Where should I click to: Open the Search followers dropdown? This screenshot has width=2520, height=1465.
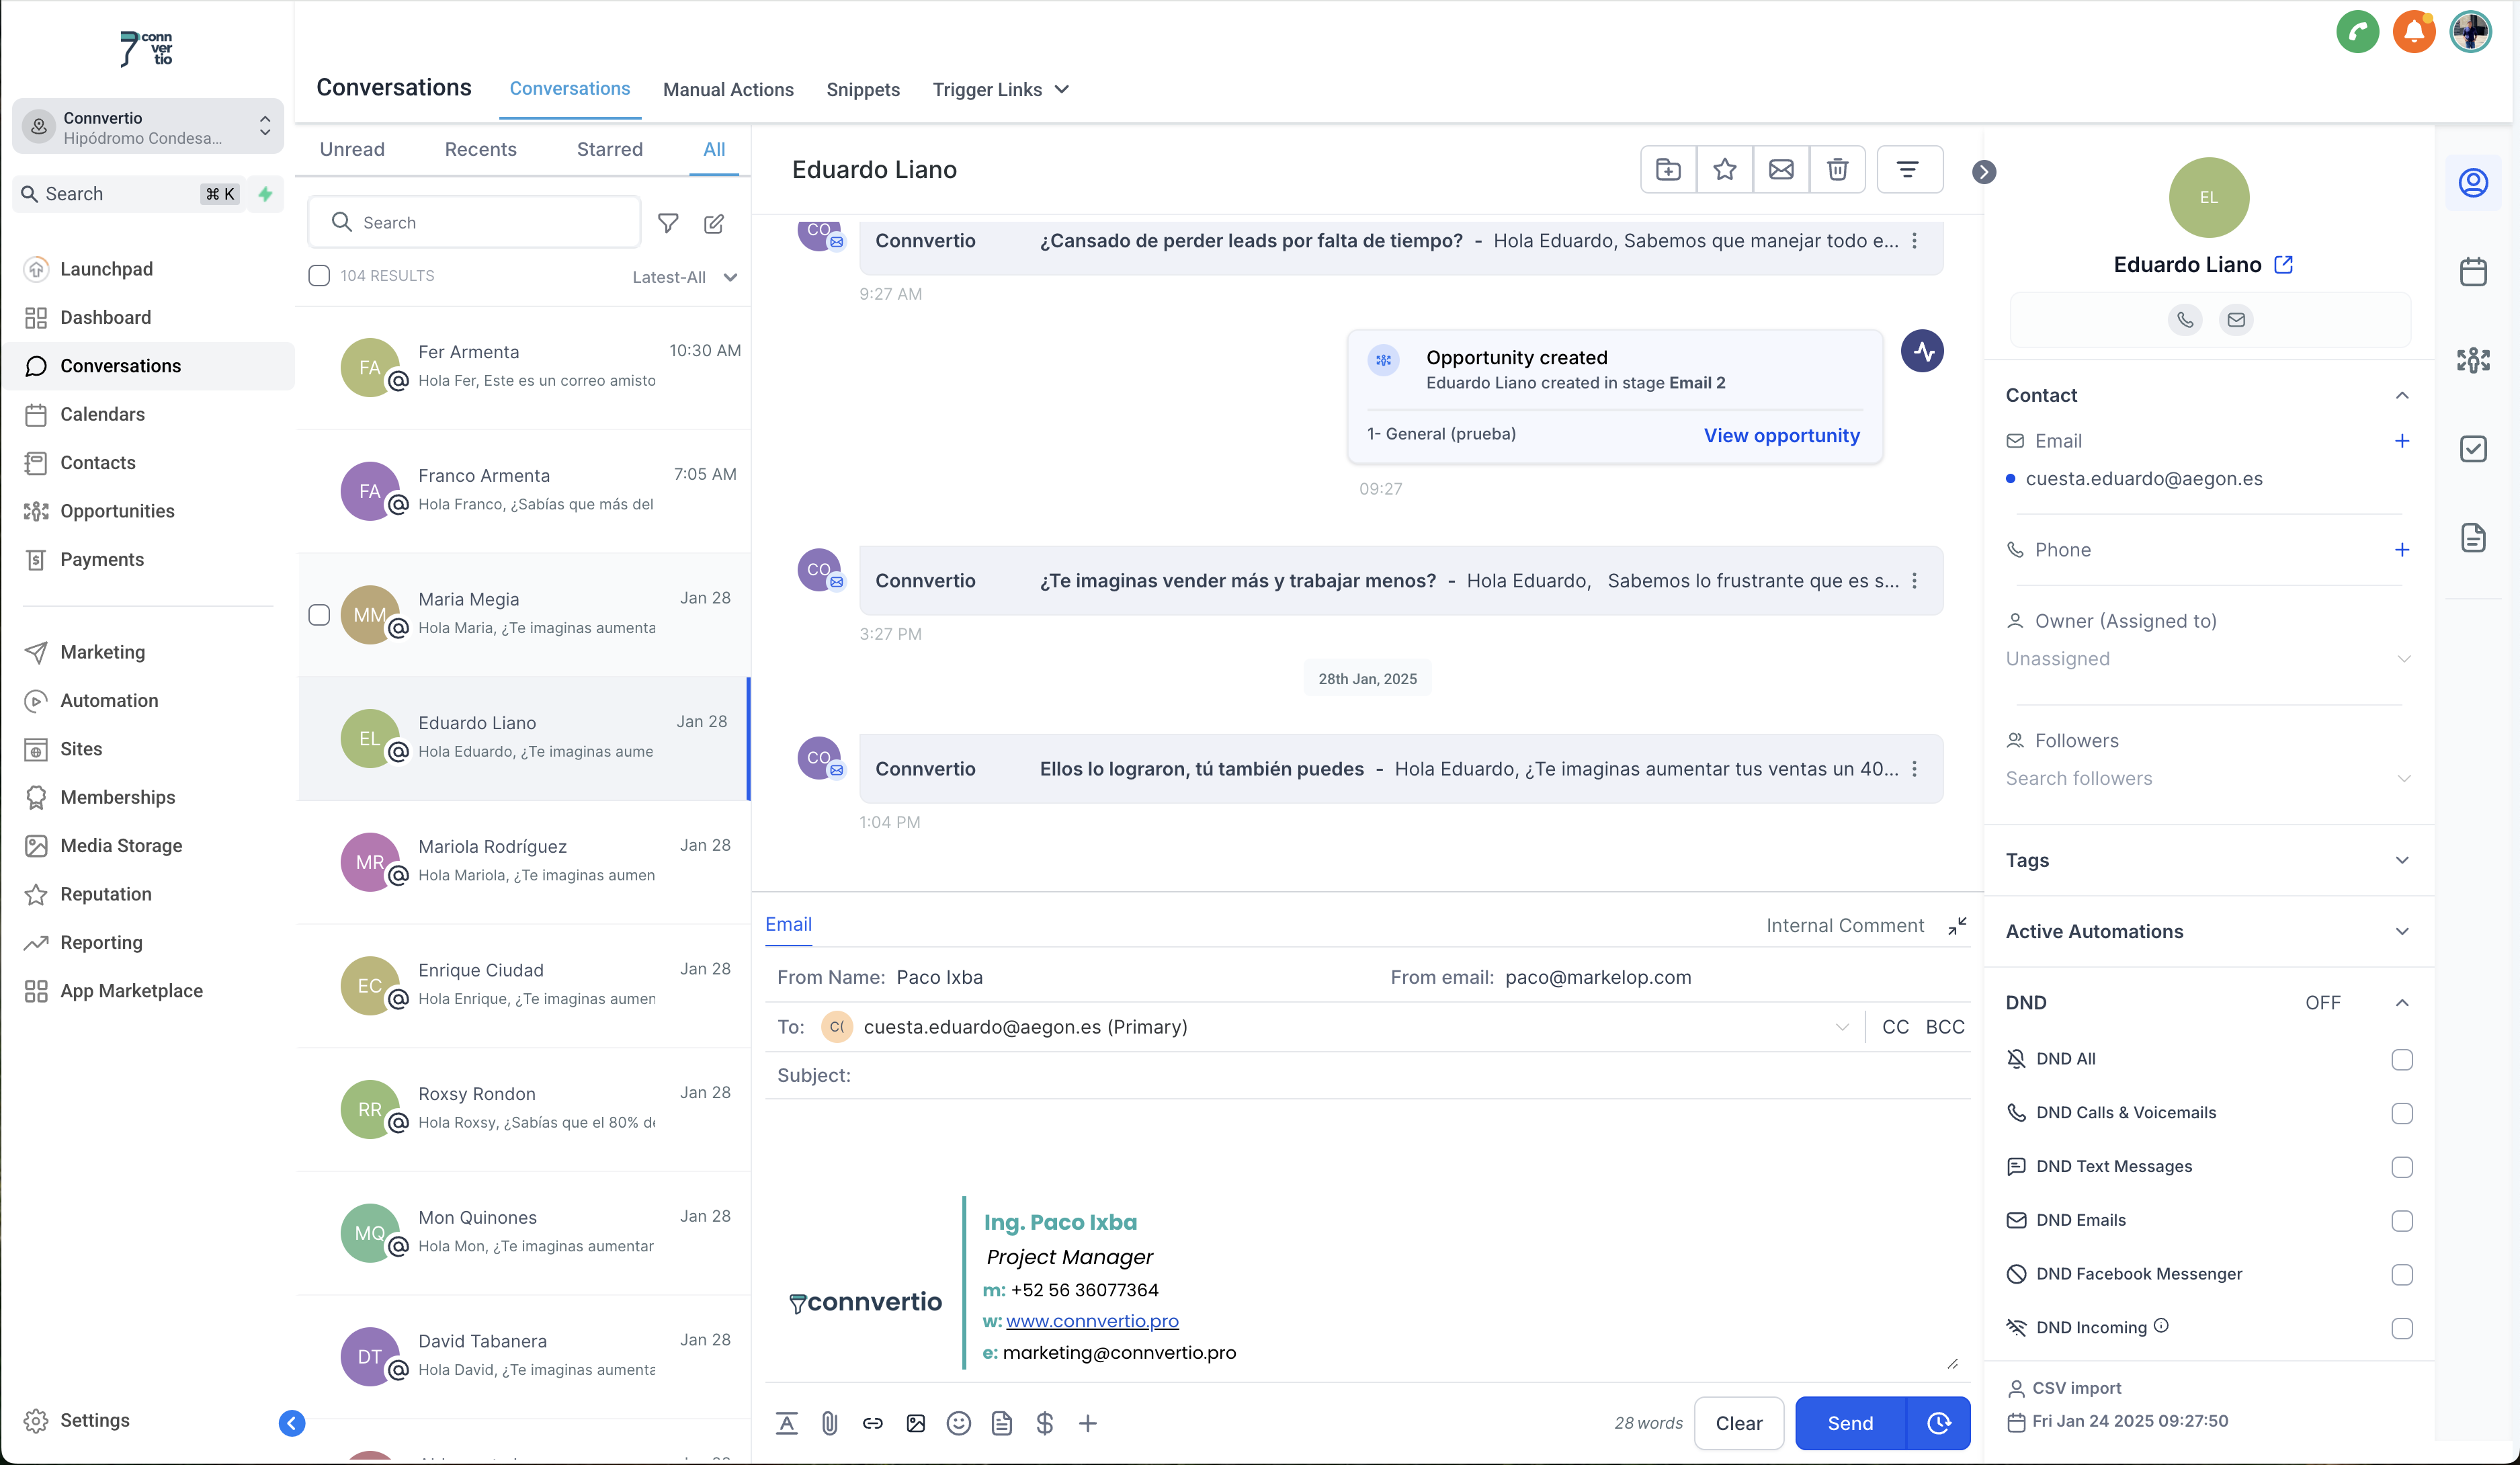pyautogui.click(x=2209, y=779)
